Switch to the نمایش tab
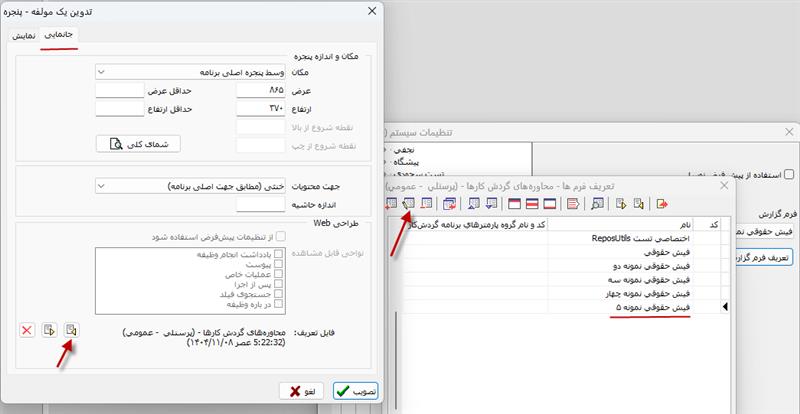 [x=23, y=36]
